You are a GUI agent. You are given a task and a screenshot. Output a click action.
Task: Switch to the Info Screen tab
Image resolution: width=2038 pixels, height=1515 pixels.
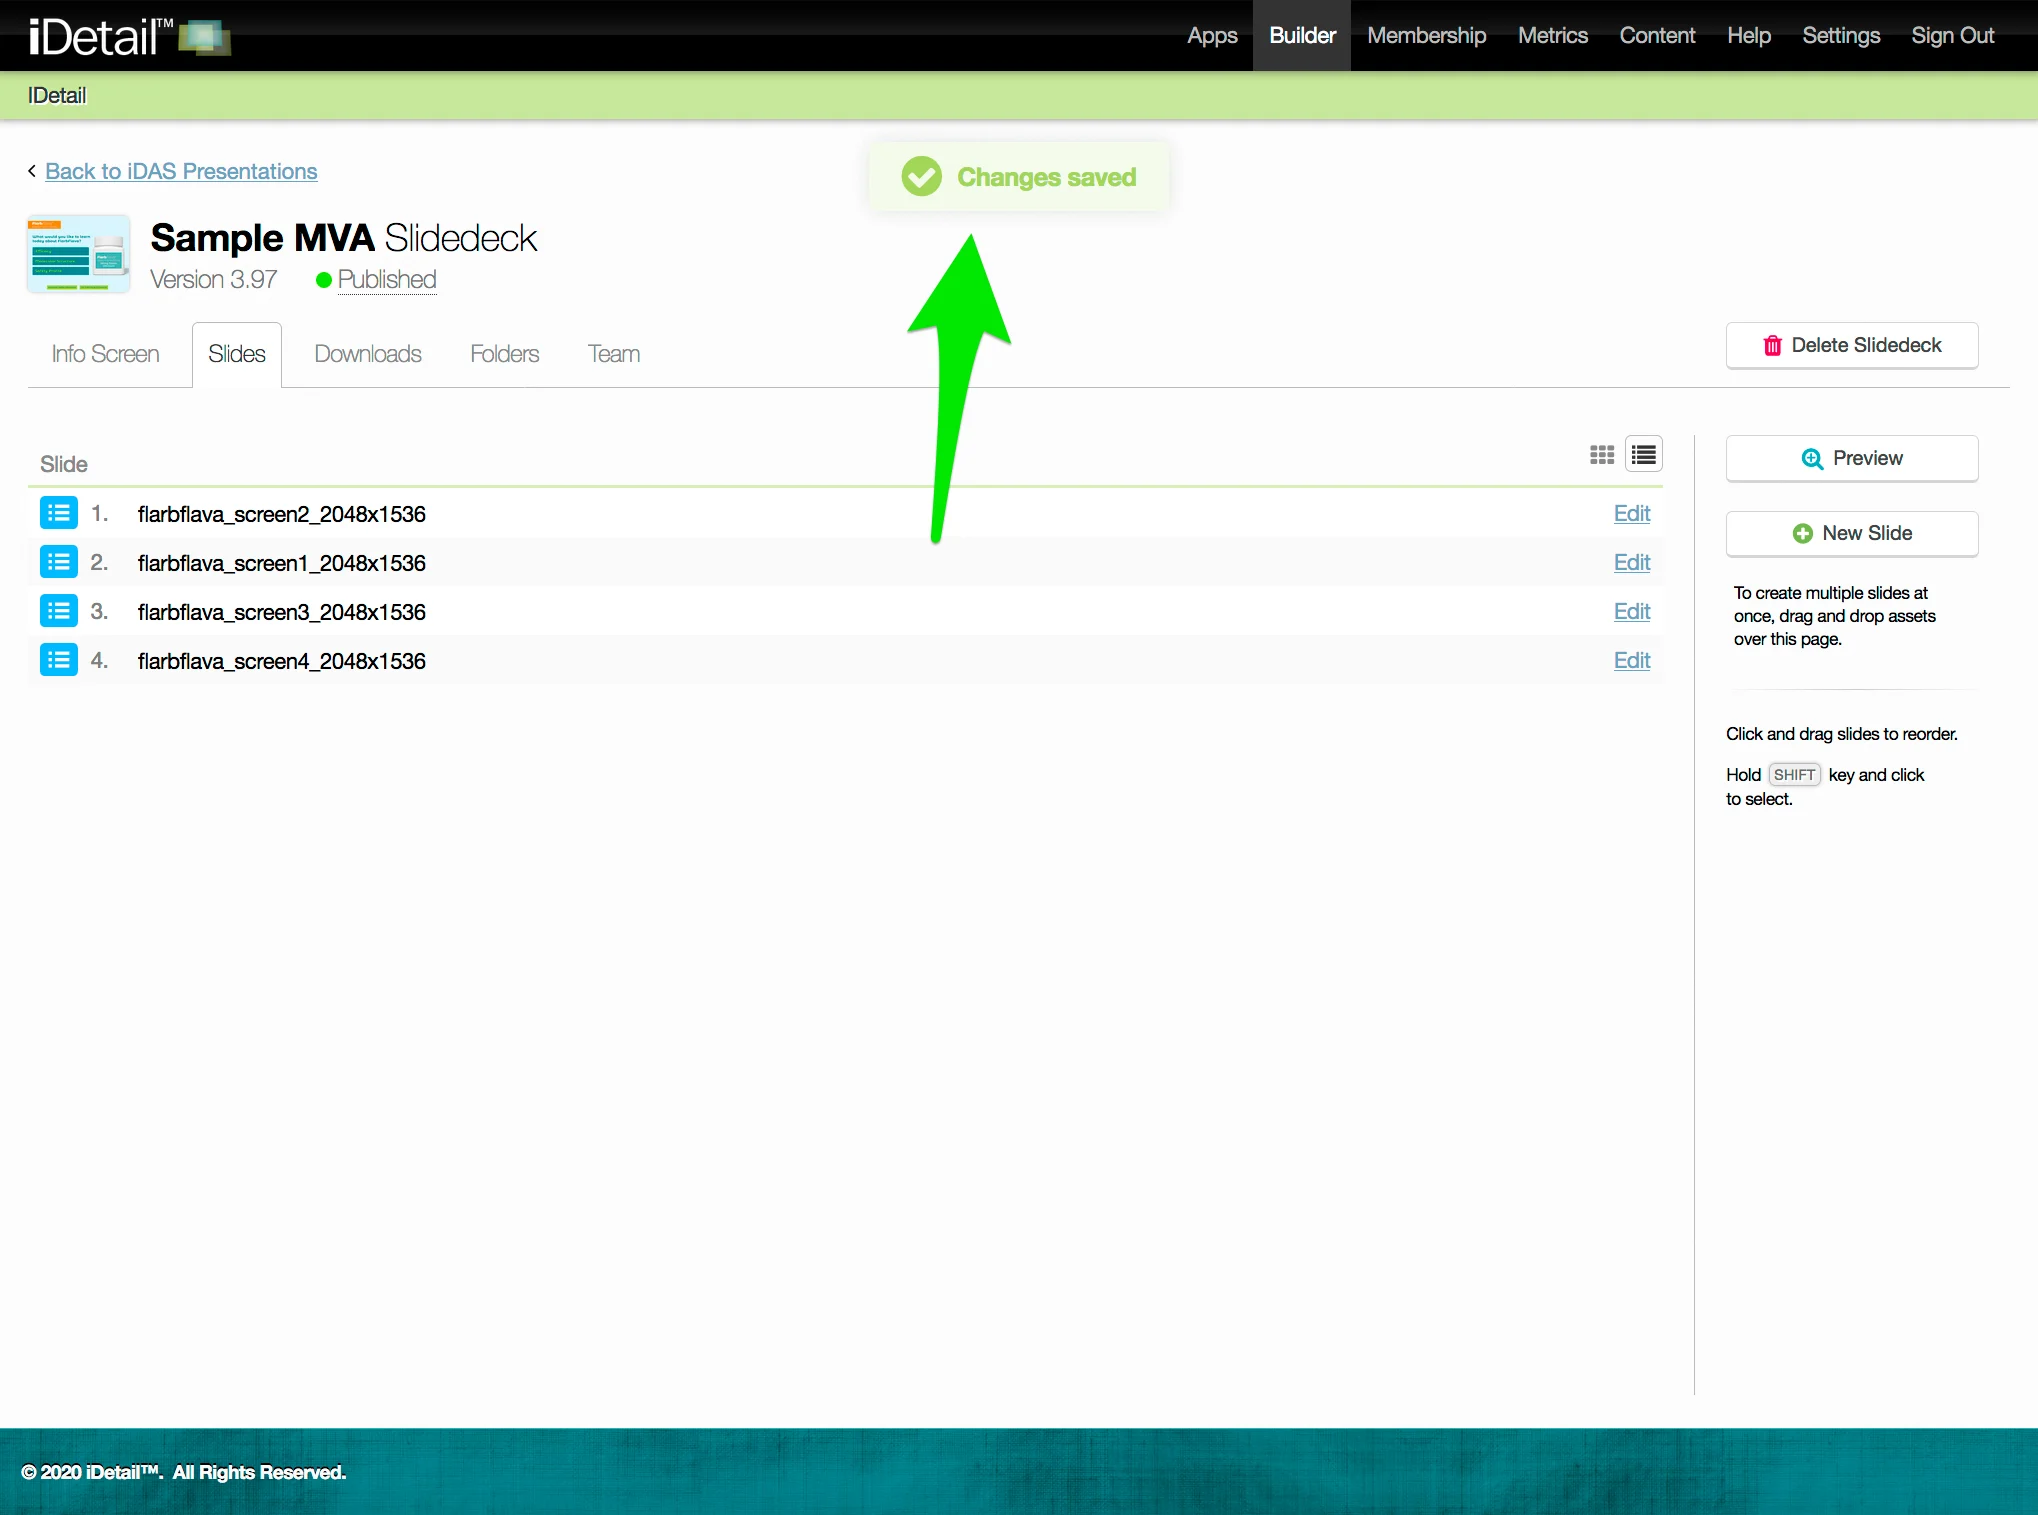[105, 354]
